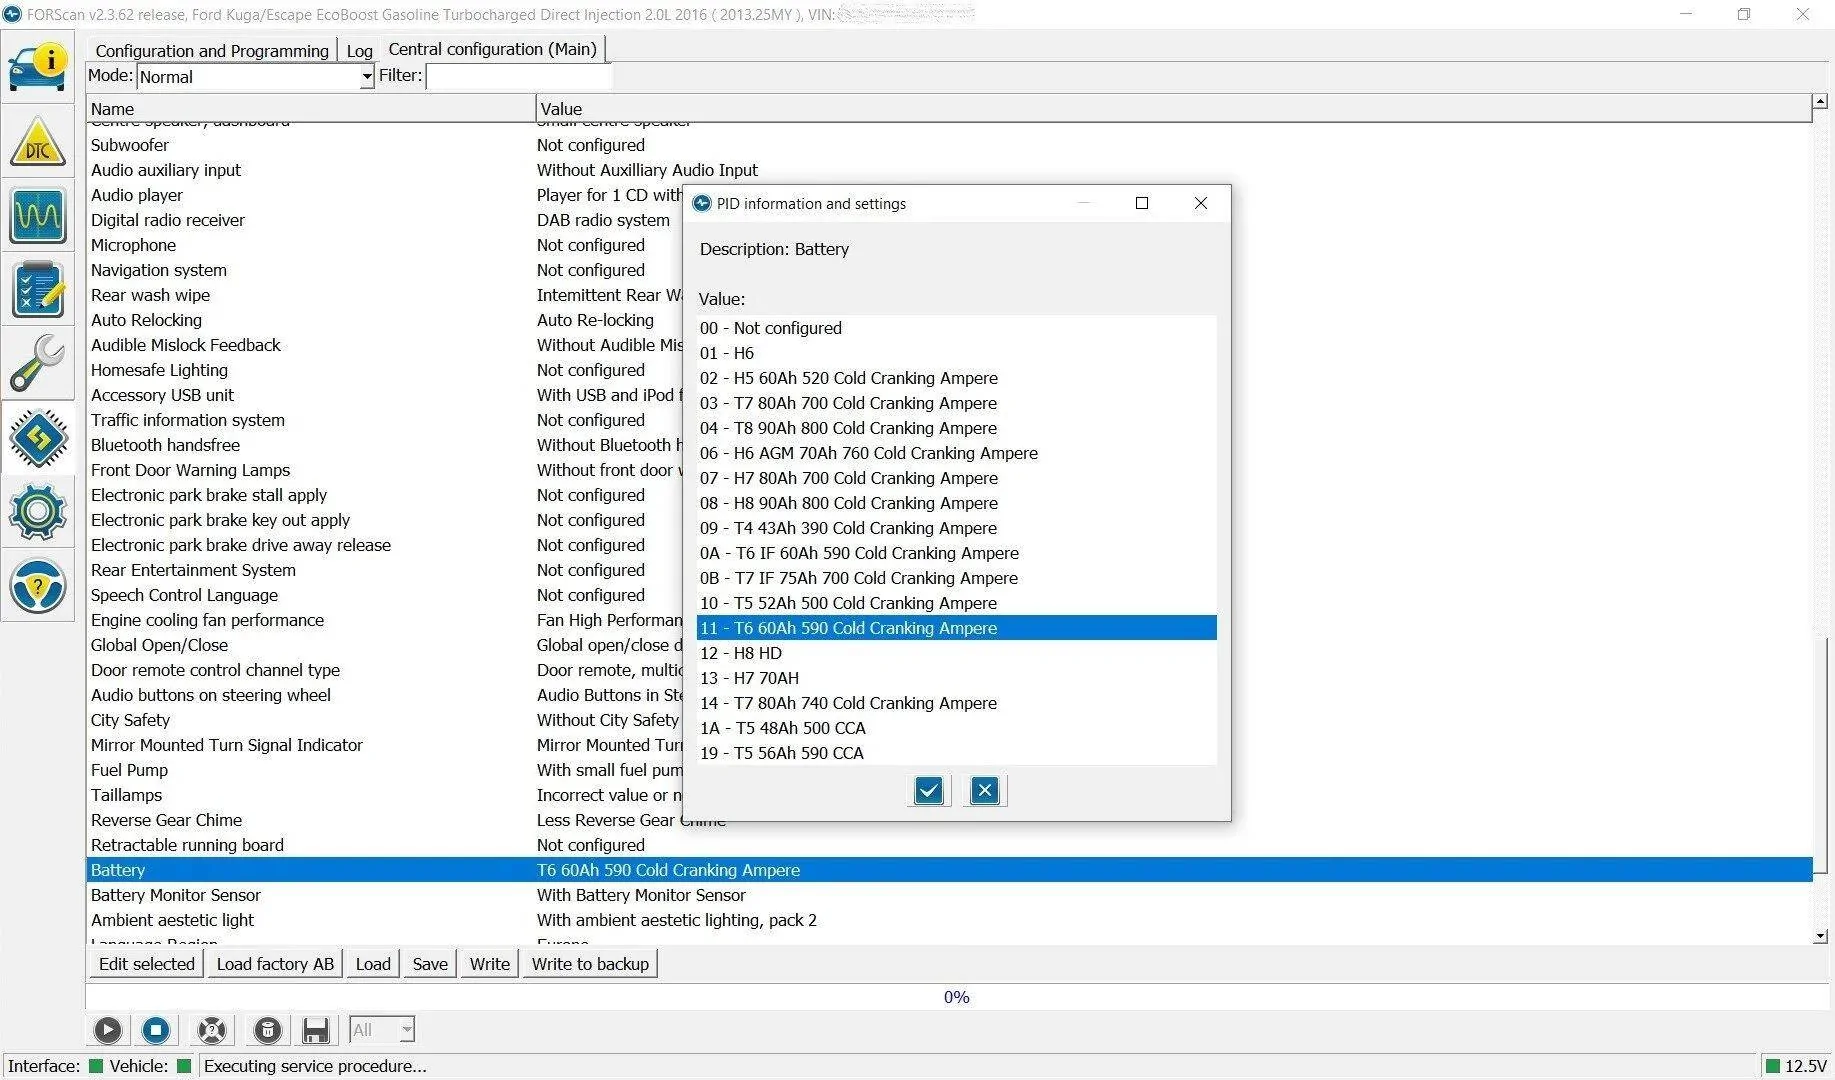Click the Load factory AB button
Viewport: 1835px width, 1080px height.
point(275,964)
